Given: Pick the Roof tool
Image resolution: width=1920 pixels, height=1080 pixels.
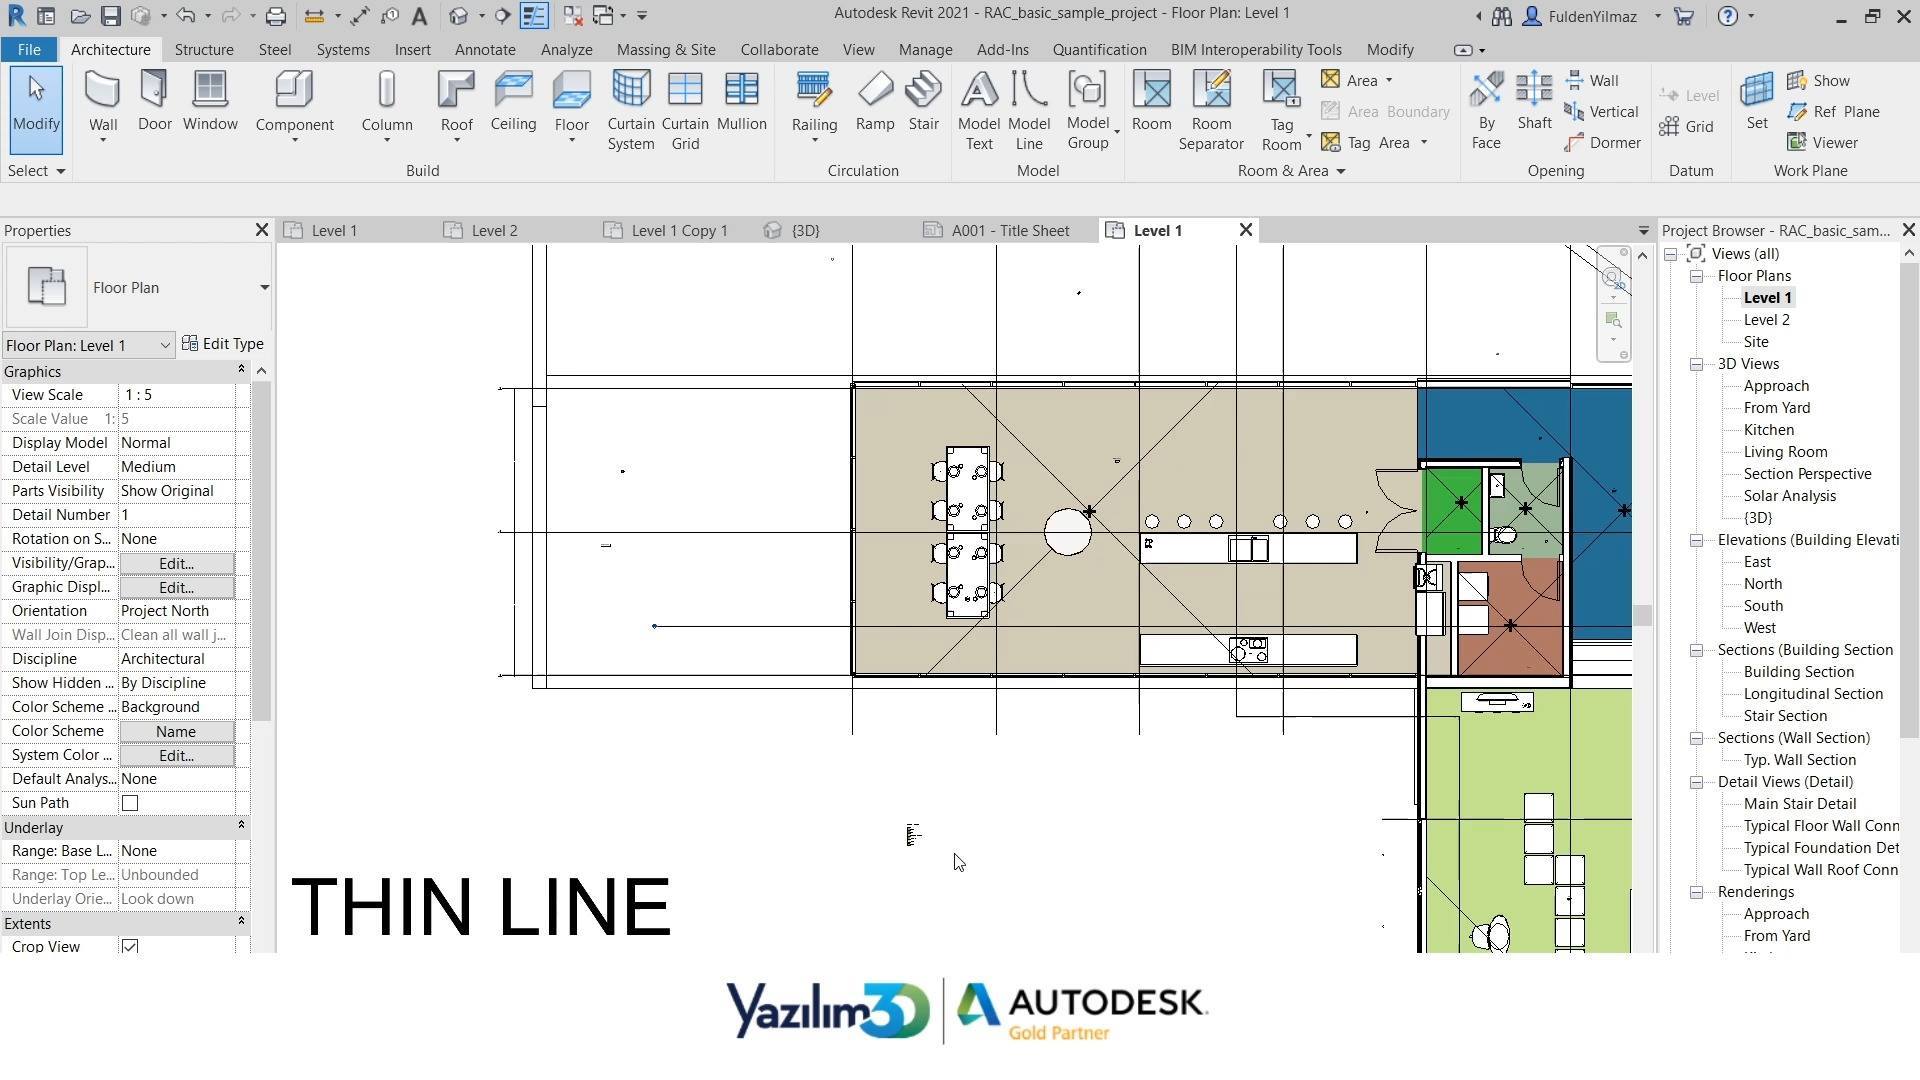Looking at the screenshot, I should [456, 108].
